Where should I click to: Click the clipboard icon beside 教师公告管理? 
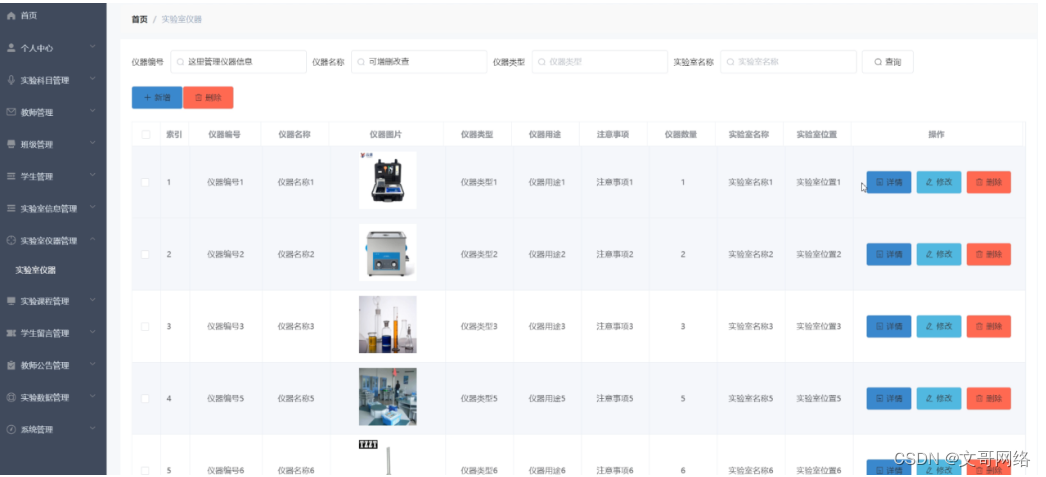click(x=11, y=365)
